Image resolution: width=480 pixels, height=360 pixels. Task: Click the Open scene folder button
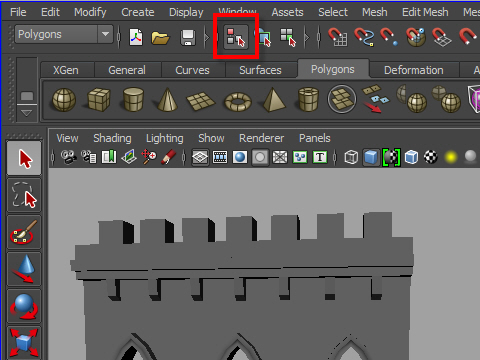click(x=160, y=37)
